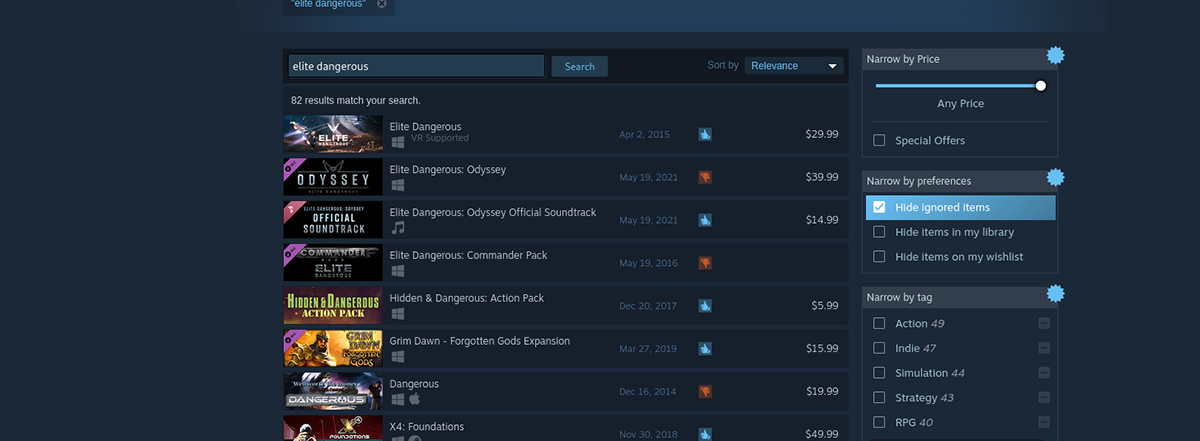This screenshot has height=441, width=1200.
Task: Click thumbs-down review icon for Dangerous
Action: tap(705, 392)
